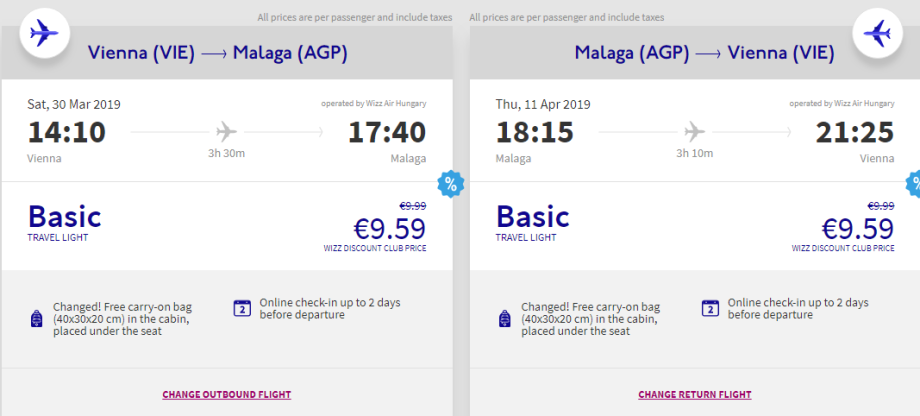Click the outbound airplane logo circle

(43, 35)
